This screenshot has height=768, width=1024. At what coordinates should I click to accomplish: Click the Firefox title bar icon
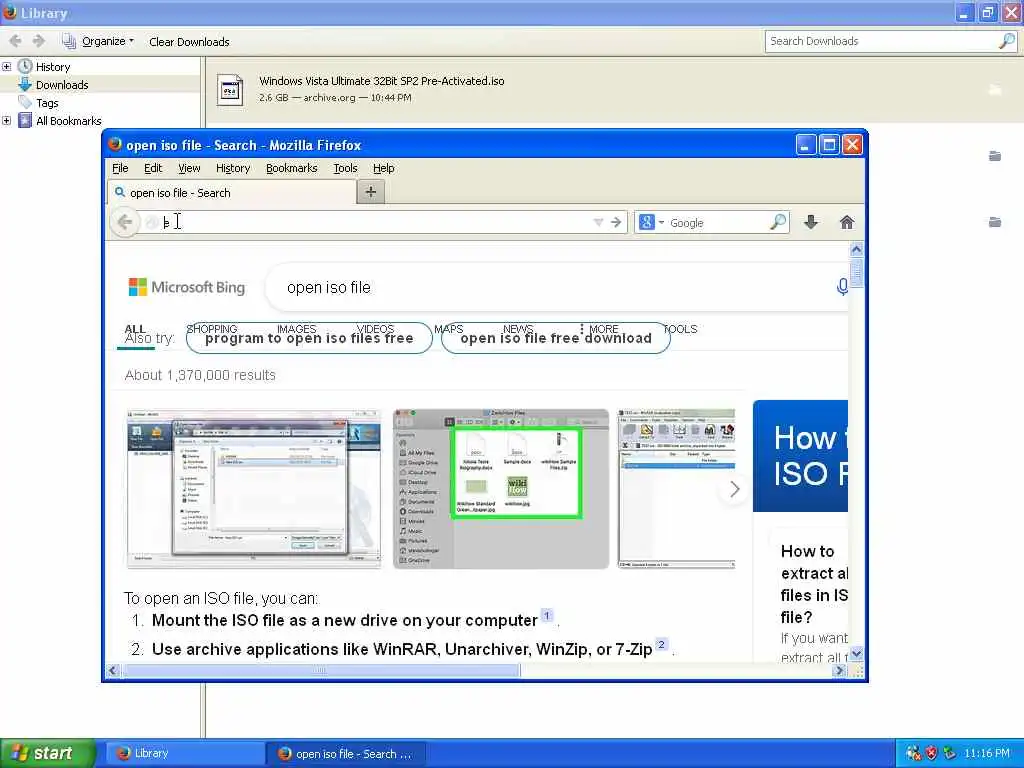pos(115,144)
